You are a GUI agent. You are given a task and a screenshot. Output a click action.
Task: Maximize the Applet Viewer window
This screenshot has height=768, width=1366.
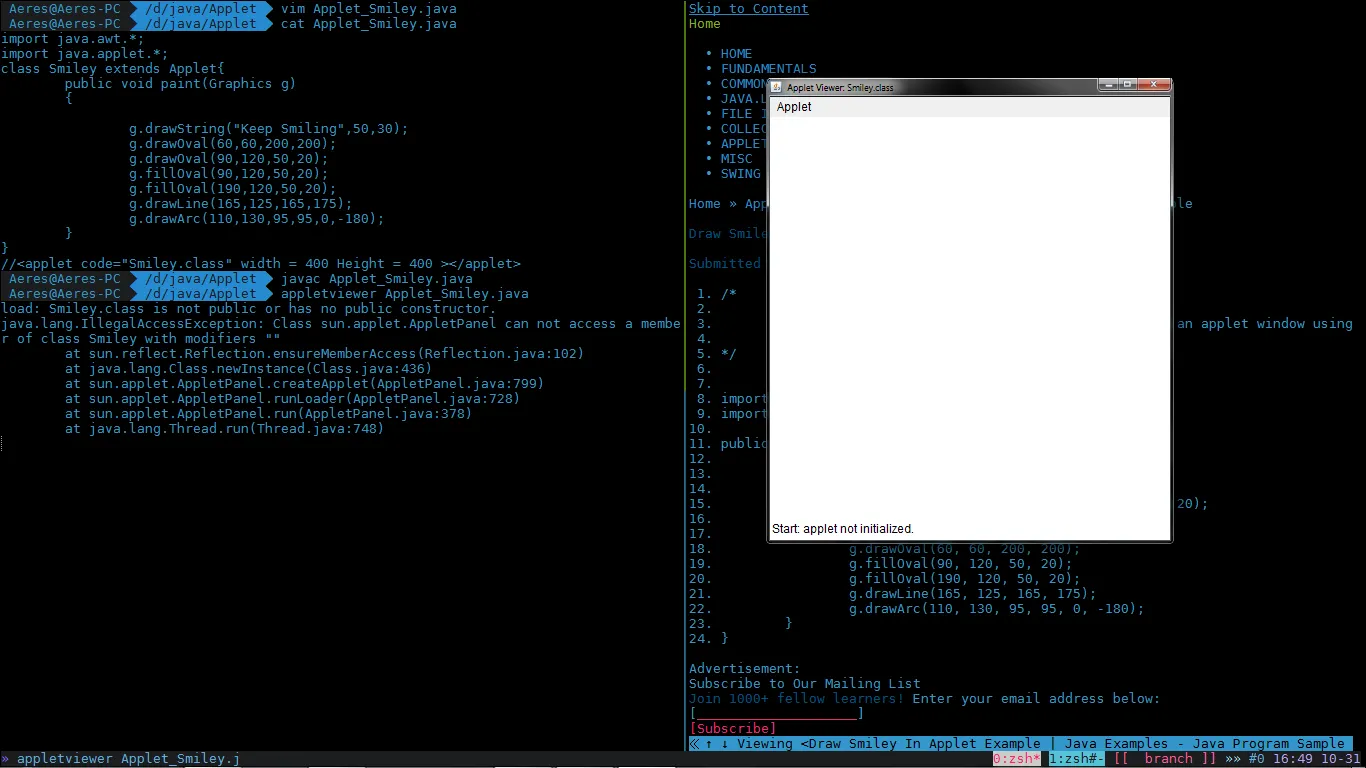(1127, 85)
